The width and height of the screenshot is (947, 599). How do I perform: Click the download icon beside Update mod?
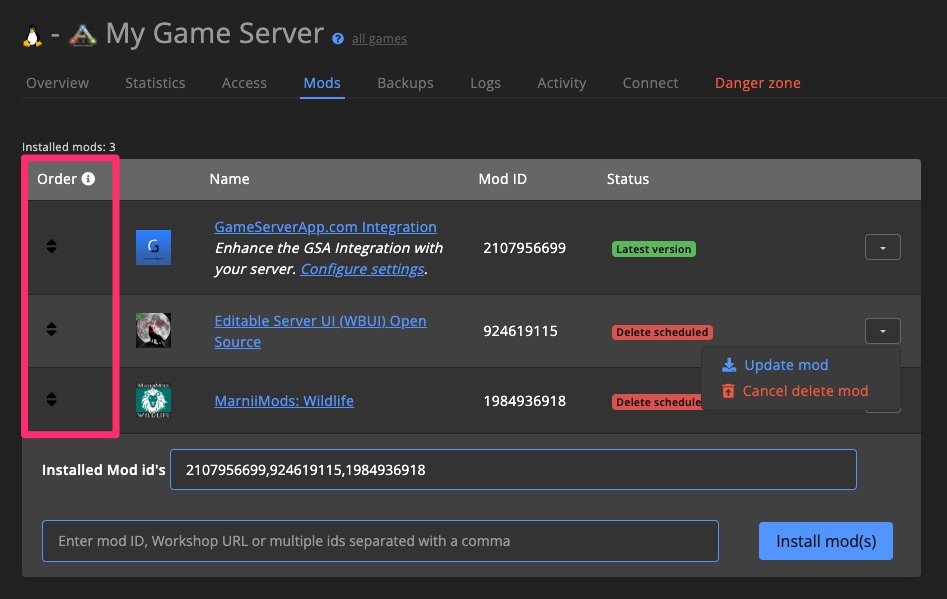pyautogui.click(x=728, y=364)
